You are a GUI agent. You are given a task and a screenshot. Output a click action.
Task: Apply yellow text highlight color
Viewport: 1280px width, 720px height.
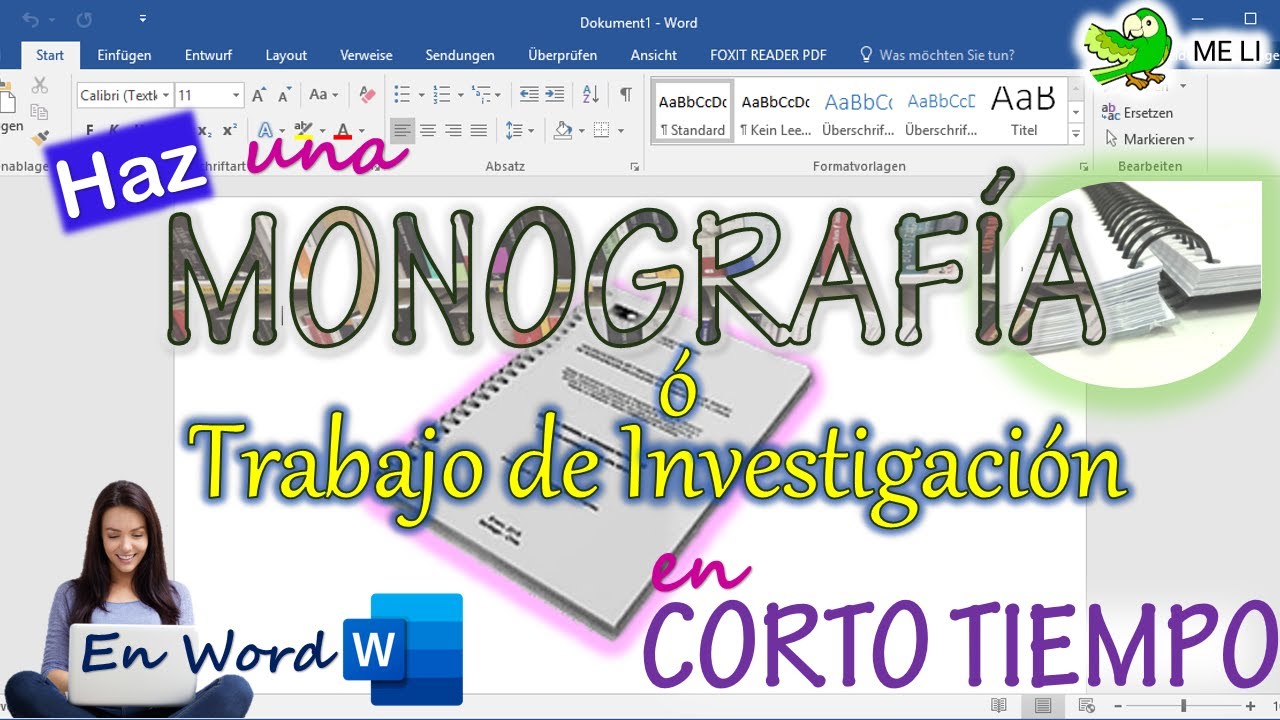click(x=303, y=130)
